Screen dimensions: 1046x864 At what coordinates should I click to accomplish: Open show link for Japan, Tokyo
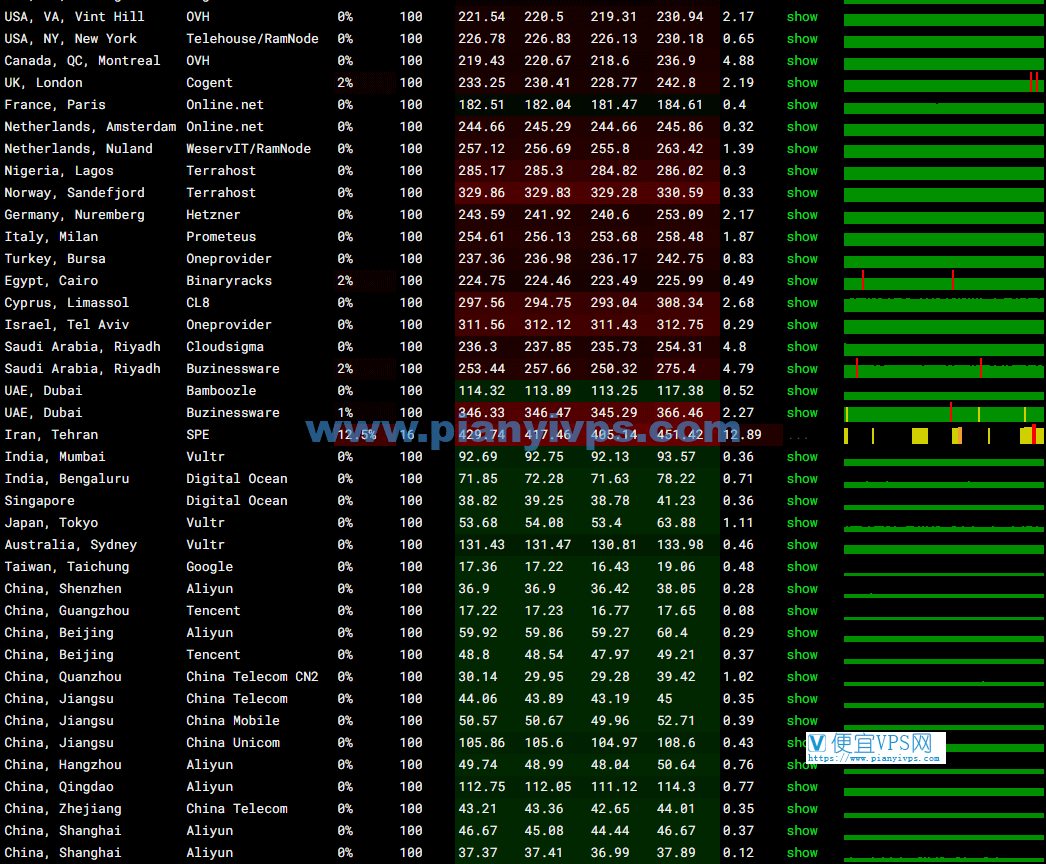(802, 523)
